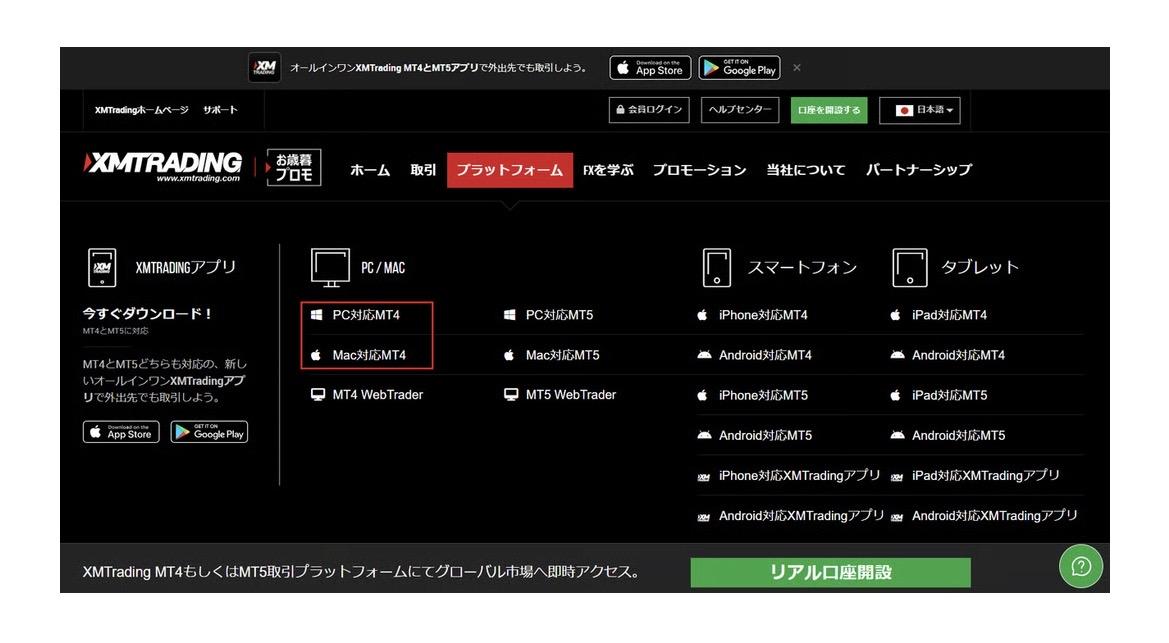Close the top app promotion banner
This screenshot has height=643, width=1169.
(797, 68)
